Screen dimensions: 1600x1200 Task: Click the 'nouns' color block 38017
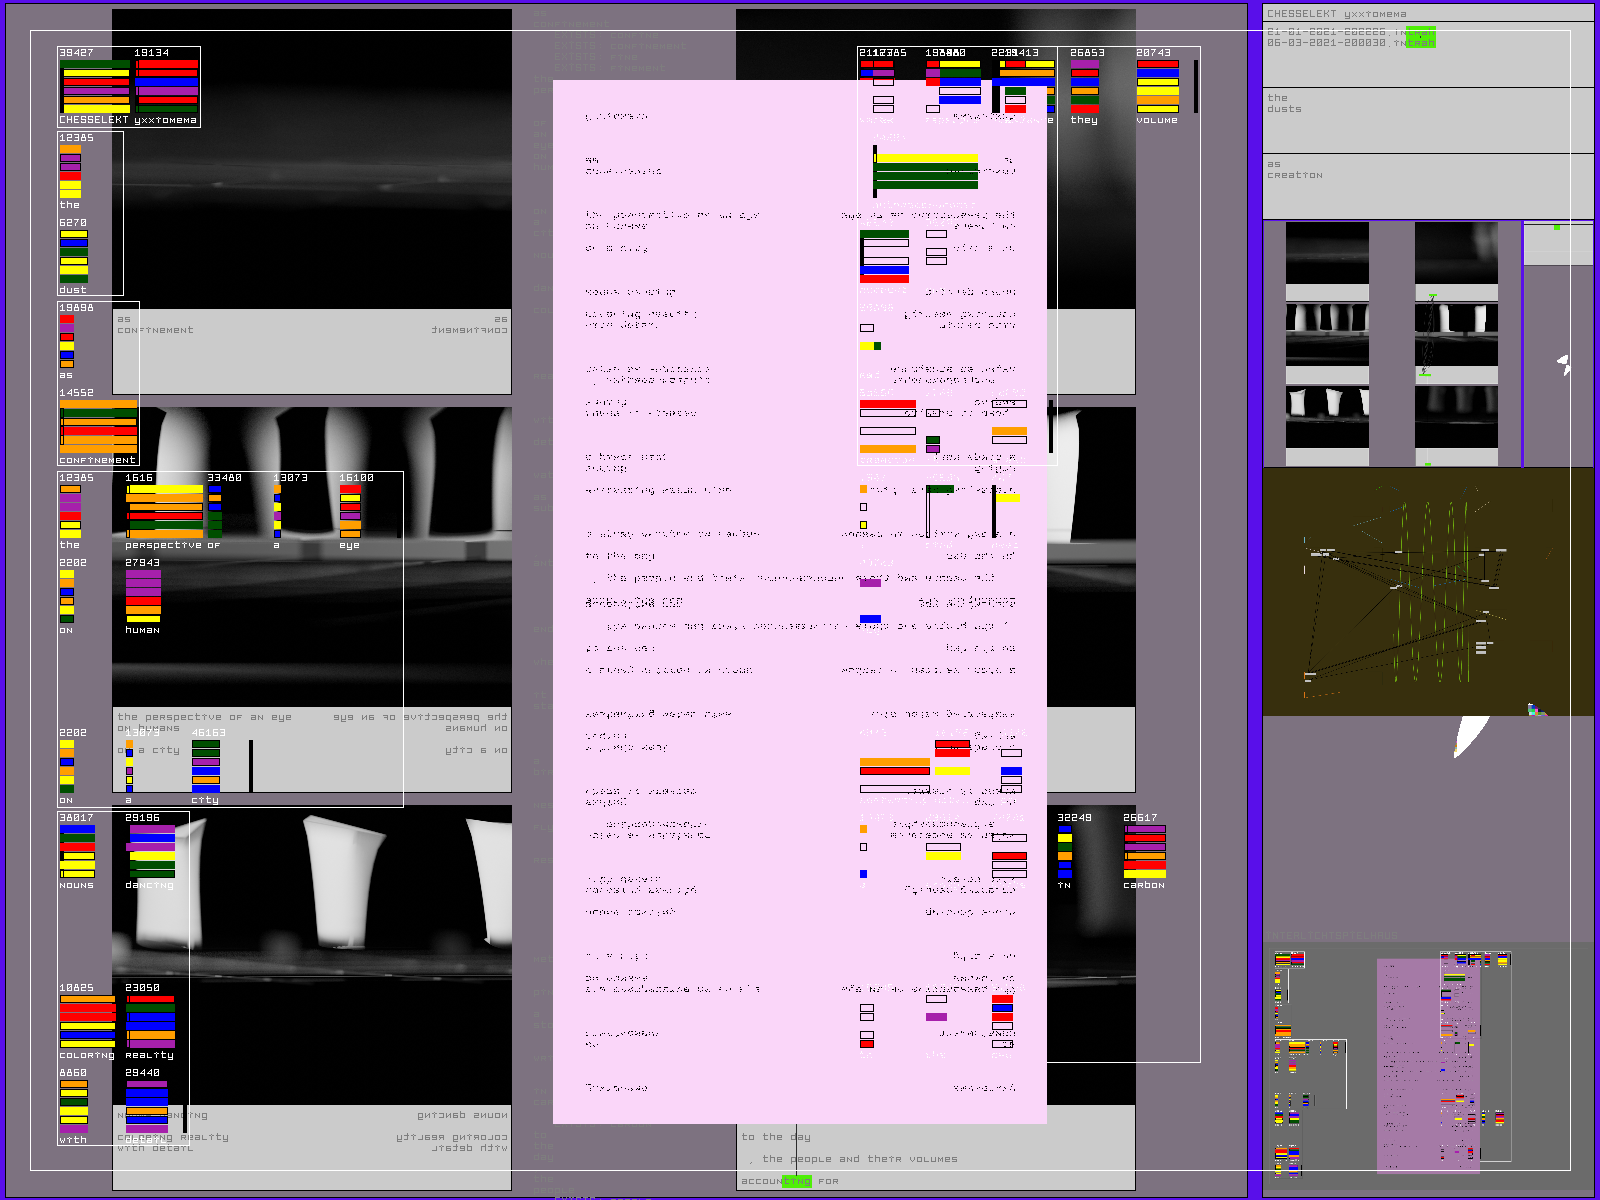pyautogui.click(x=77, y=851)
